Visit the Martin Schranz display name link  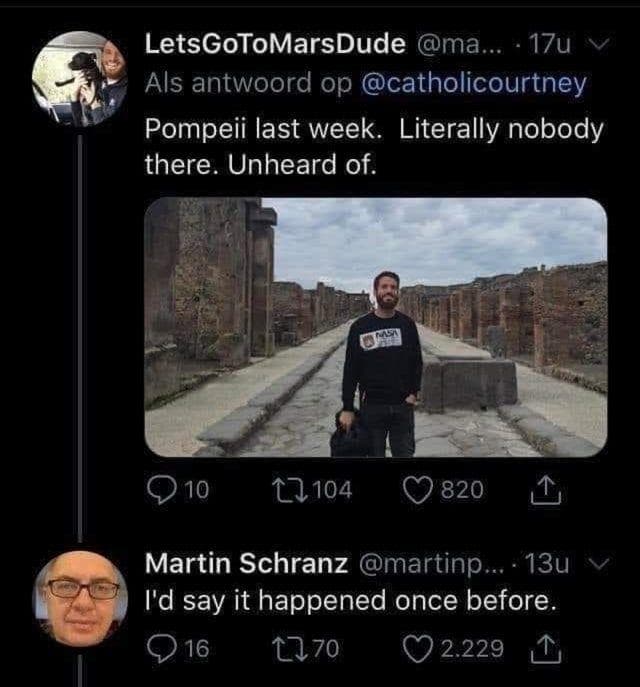click(250, 563)
